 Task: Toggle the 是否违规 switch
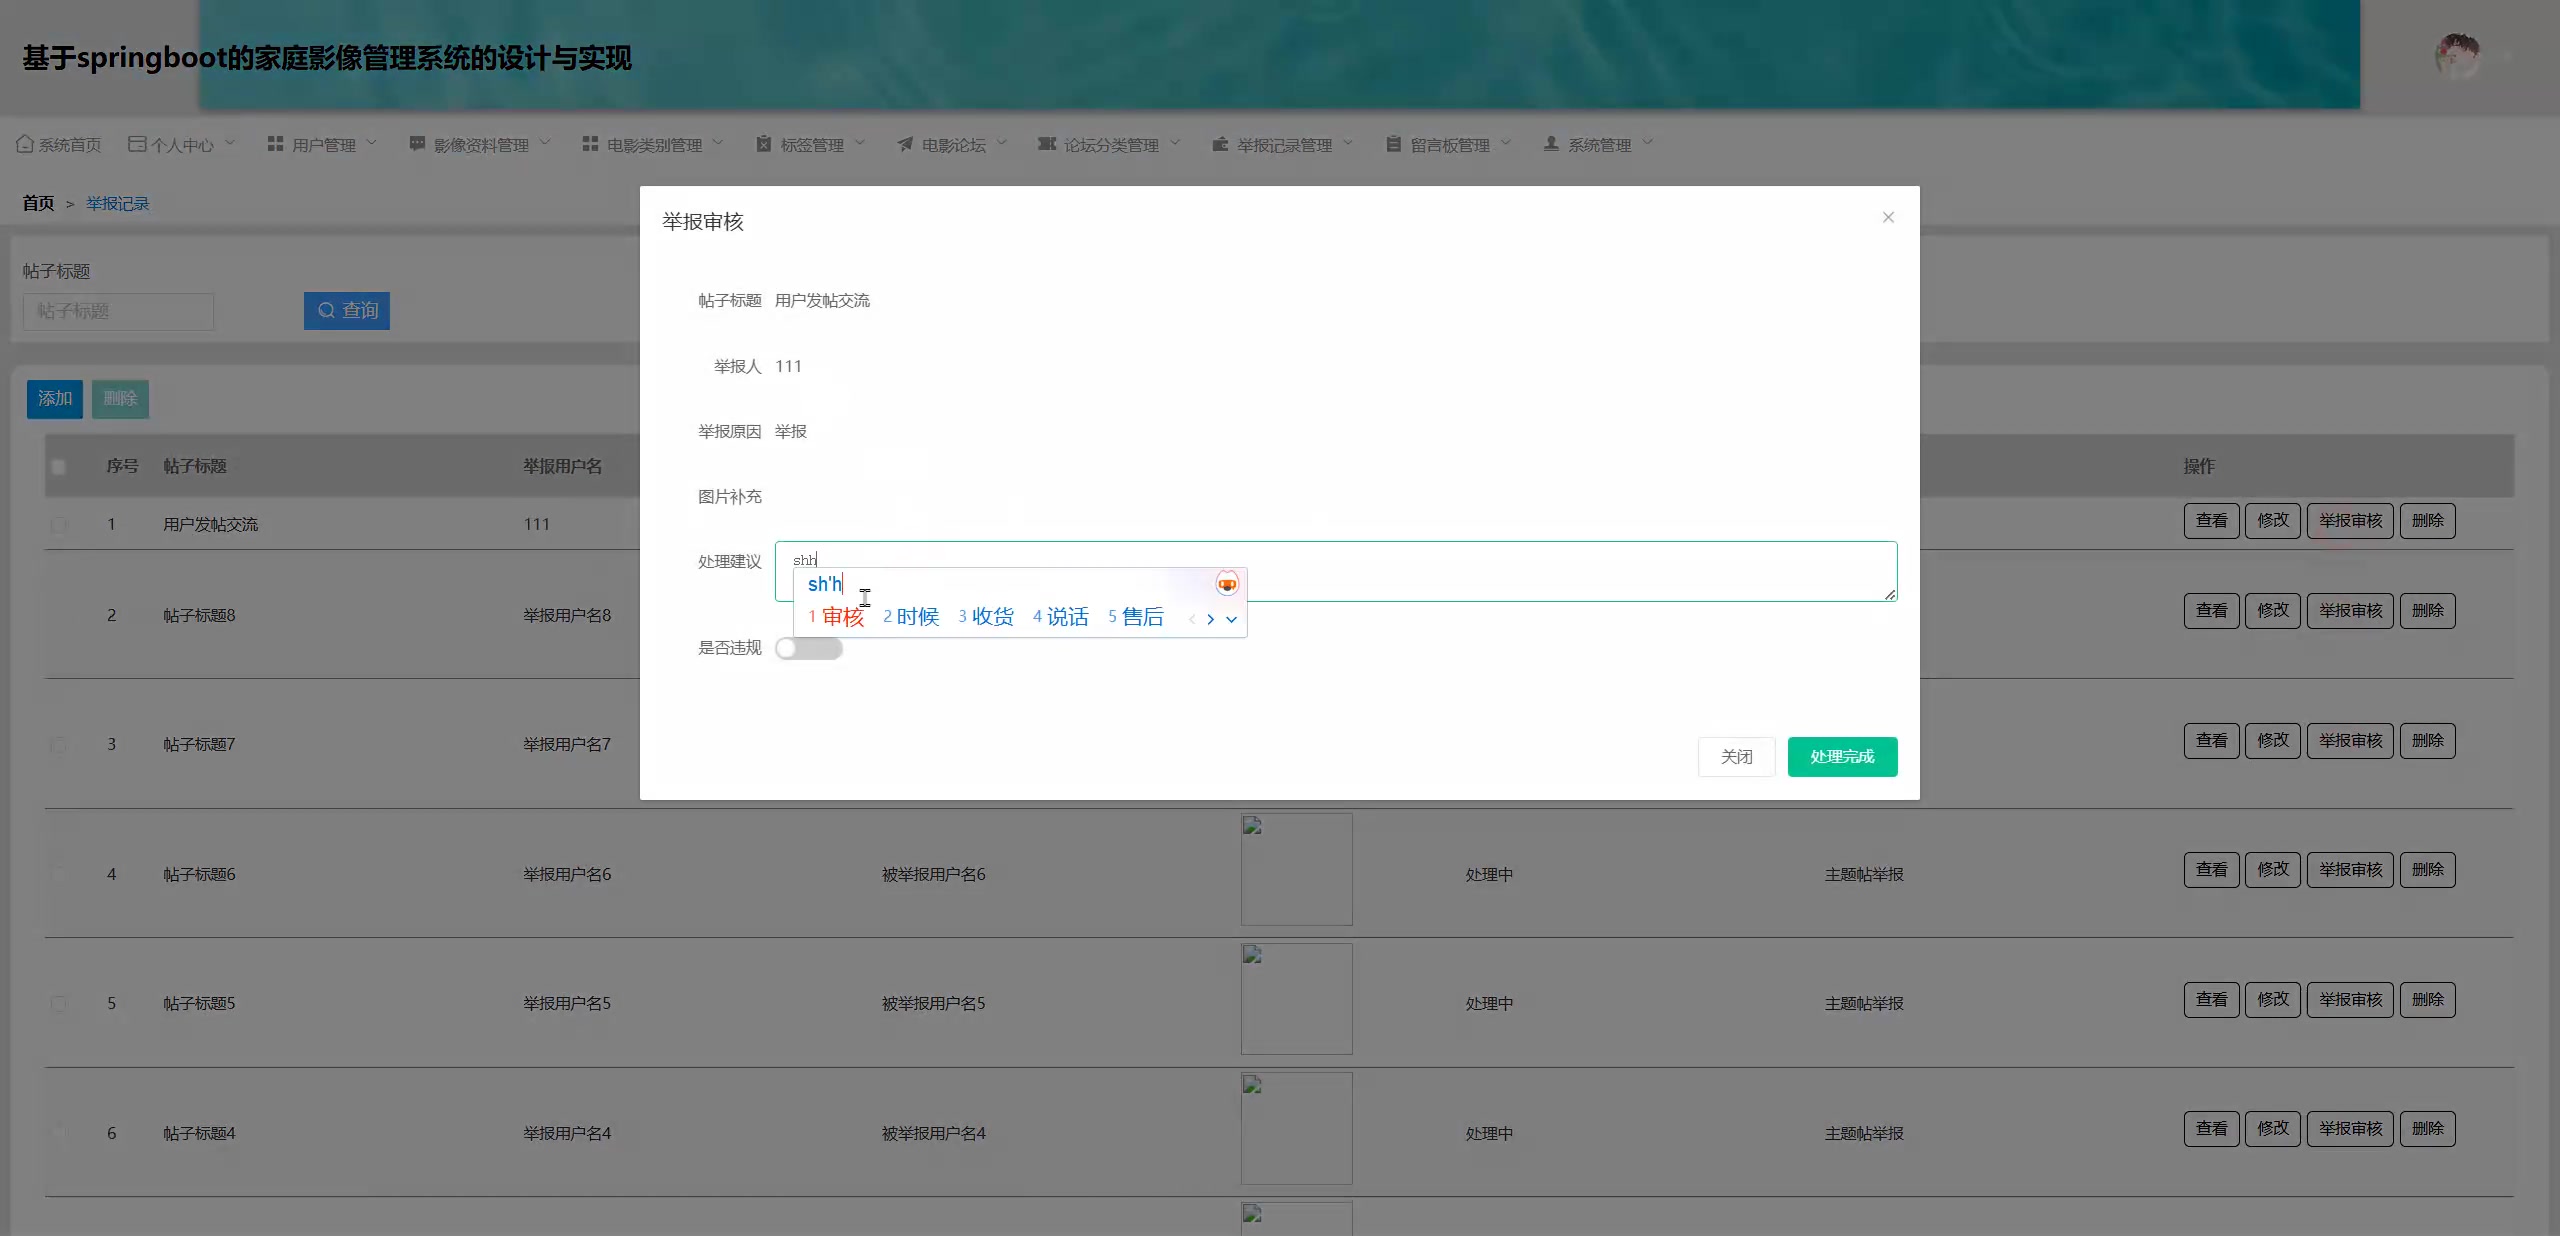[x=808, y=648]
